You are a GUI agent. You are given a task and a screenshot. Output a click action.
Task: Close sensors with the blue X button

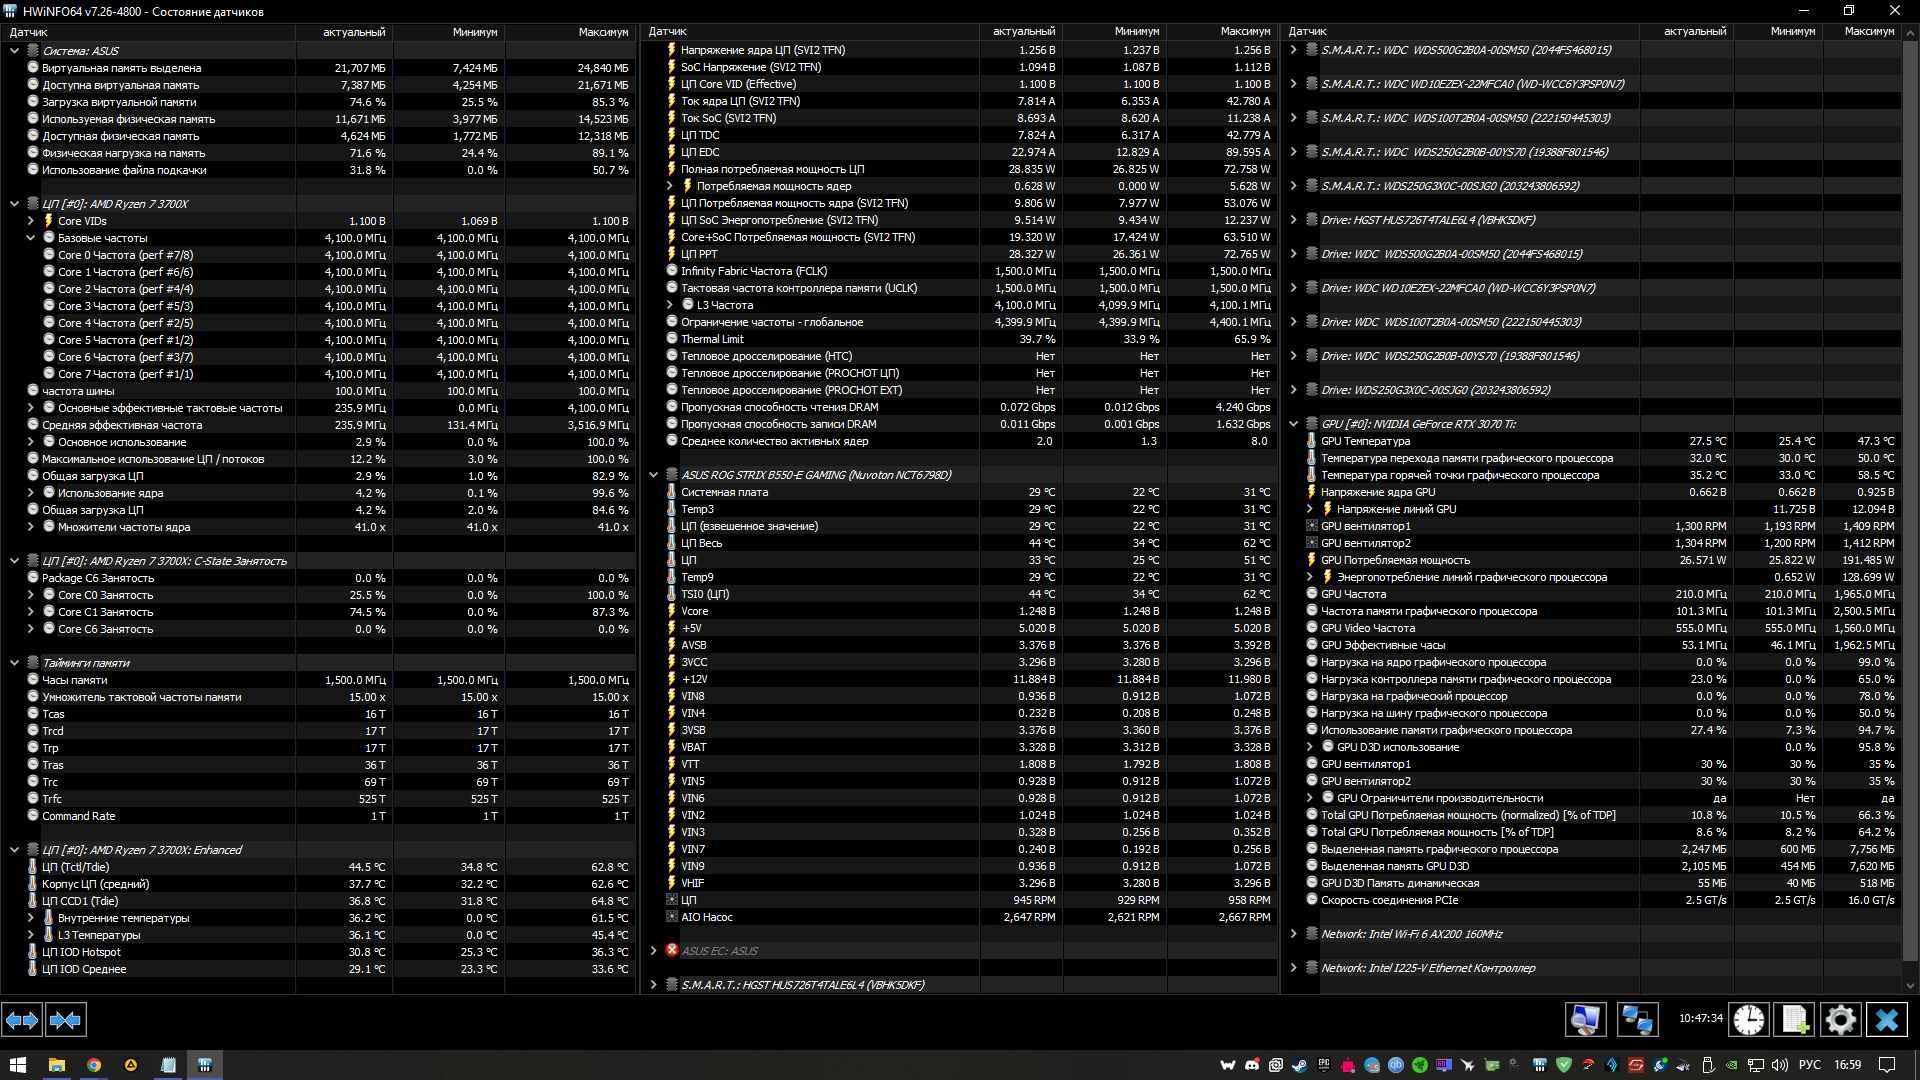(x=1886, y=1020)
